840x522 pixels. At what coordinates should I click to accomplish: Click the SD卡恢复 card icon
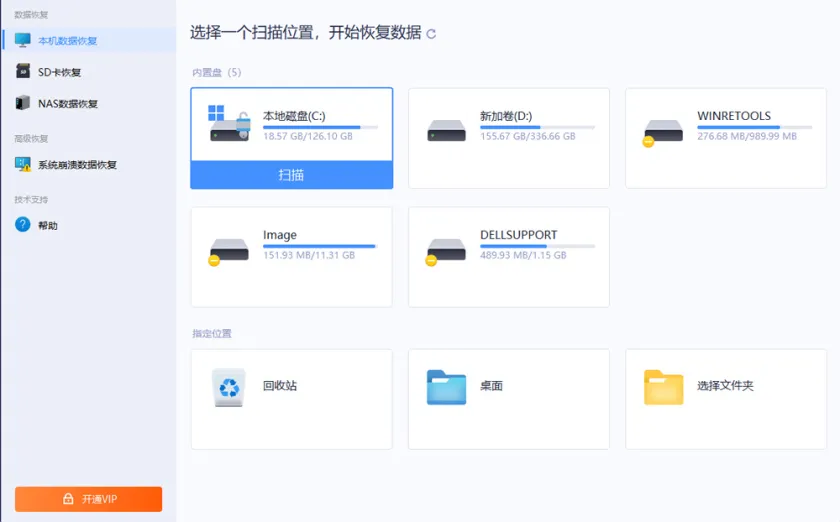pyautogui.click(x=22, y=71)
